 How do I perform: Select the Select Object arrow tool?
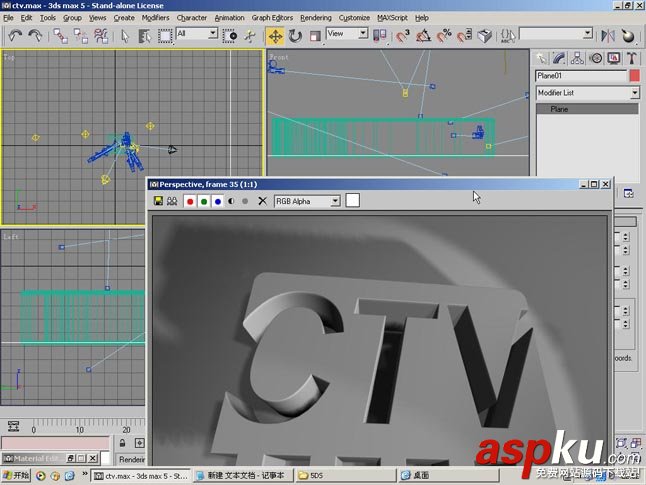pos(125,36)
